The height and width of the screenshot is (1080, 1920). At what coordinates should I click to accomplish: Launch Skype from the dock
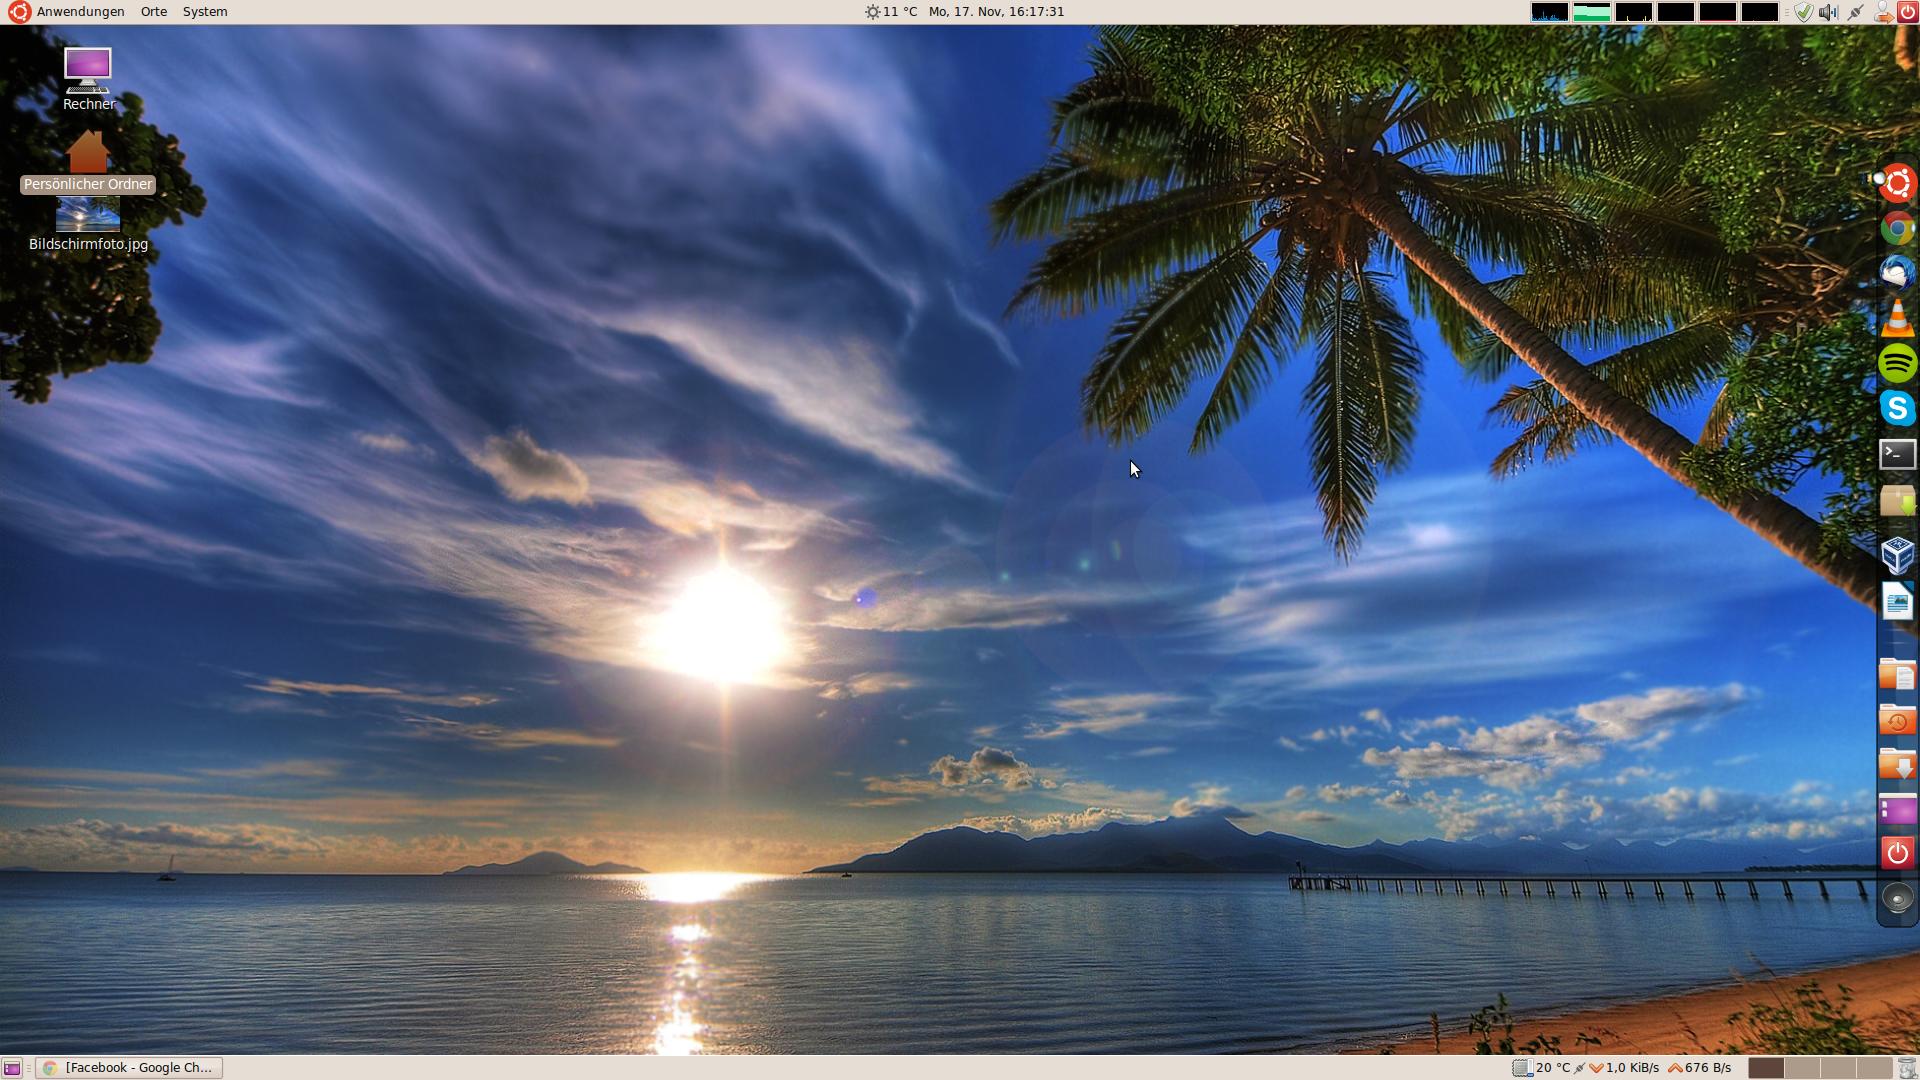tap(1897, 408)
